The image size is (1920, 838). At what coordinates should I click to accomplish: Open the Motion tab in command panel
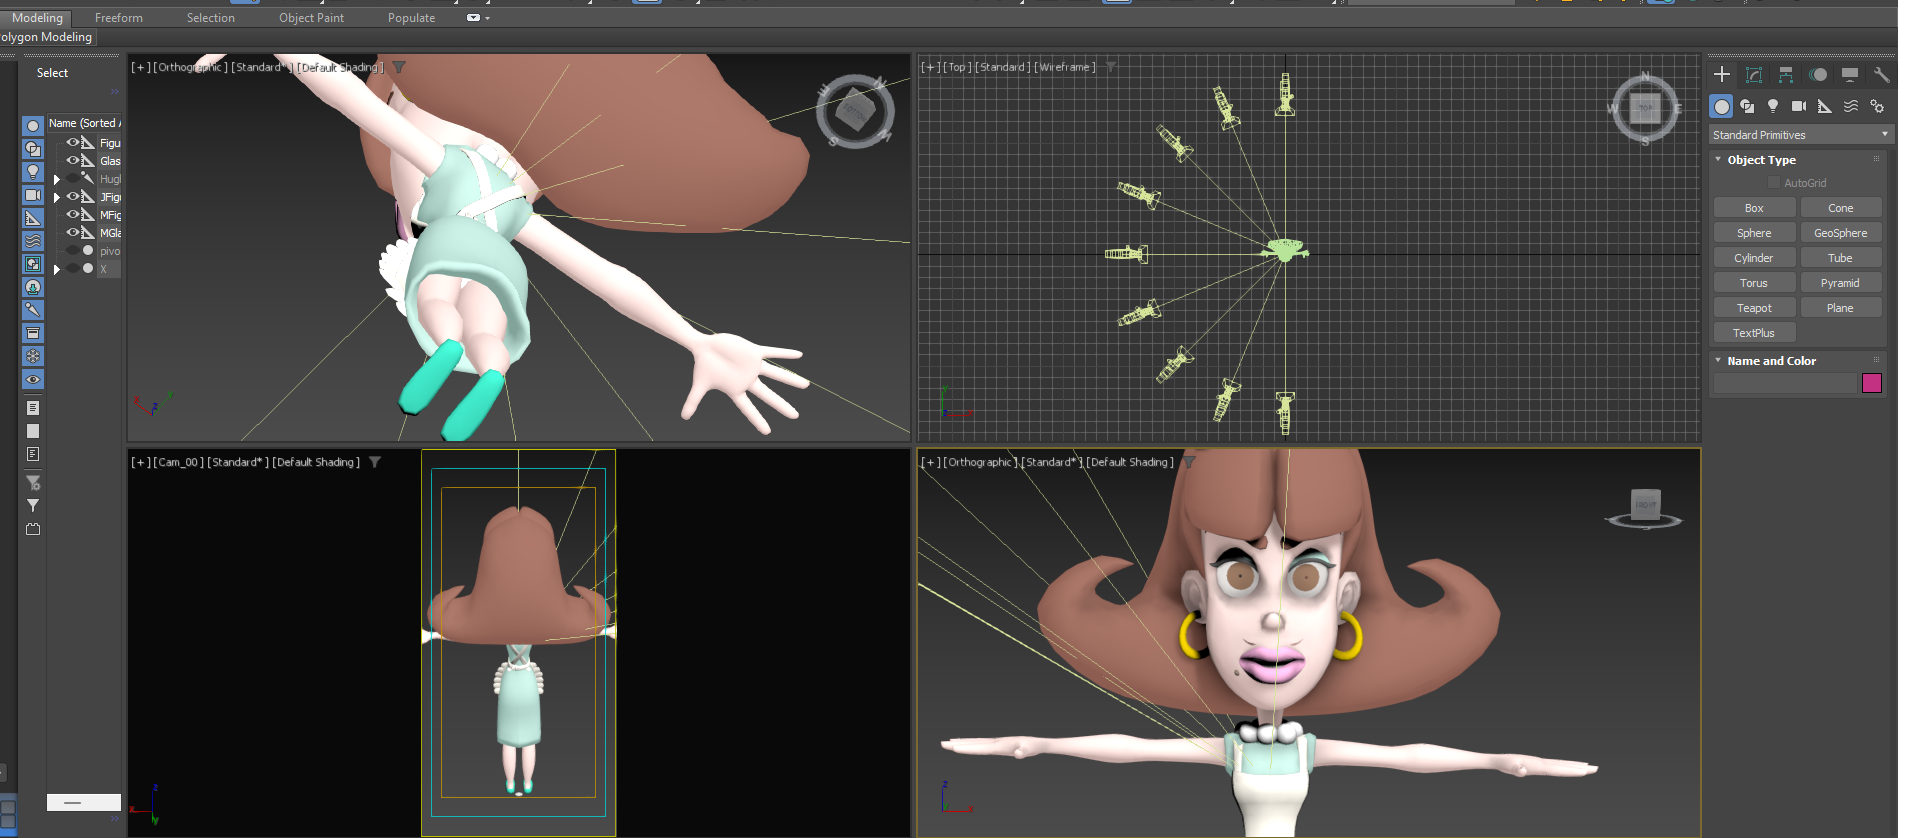(1818, 75)
